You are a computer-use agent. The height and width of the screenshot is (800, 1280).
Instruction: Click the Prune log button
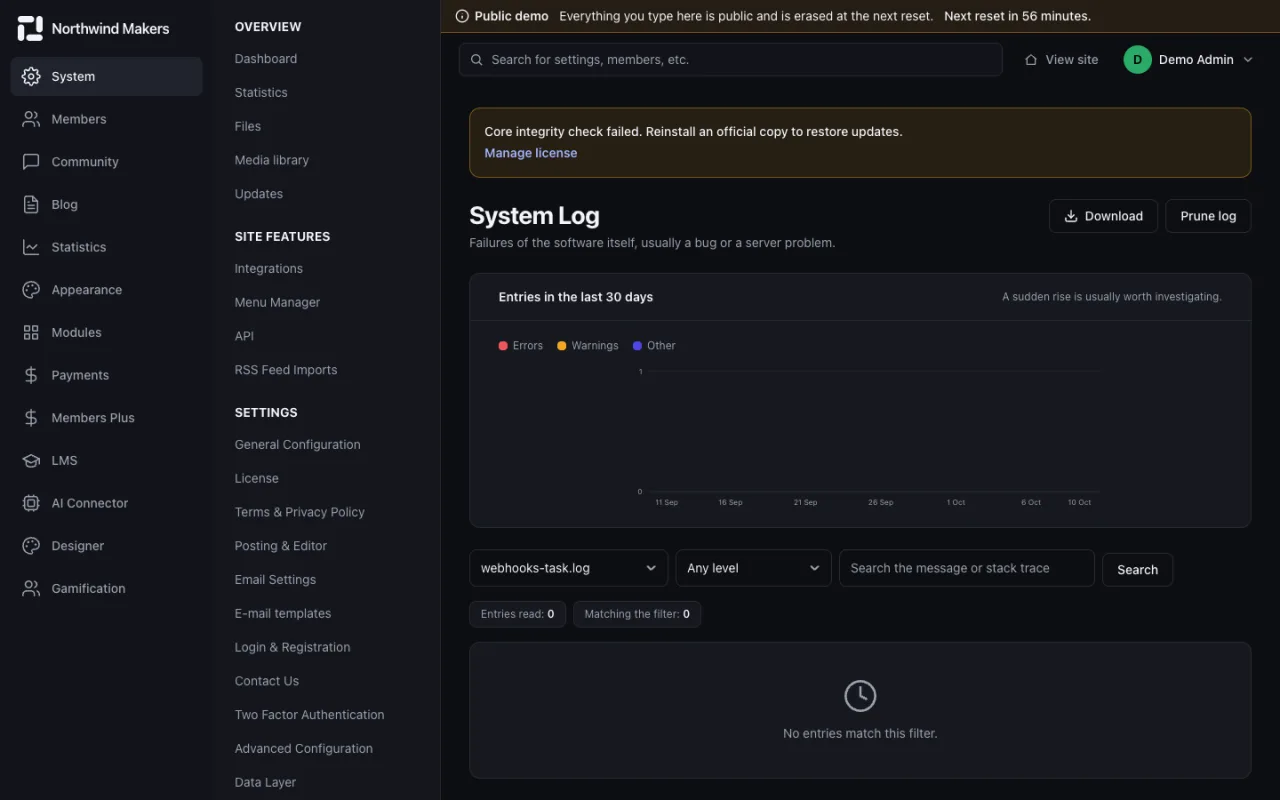(1208, 216)
